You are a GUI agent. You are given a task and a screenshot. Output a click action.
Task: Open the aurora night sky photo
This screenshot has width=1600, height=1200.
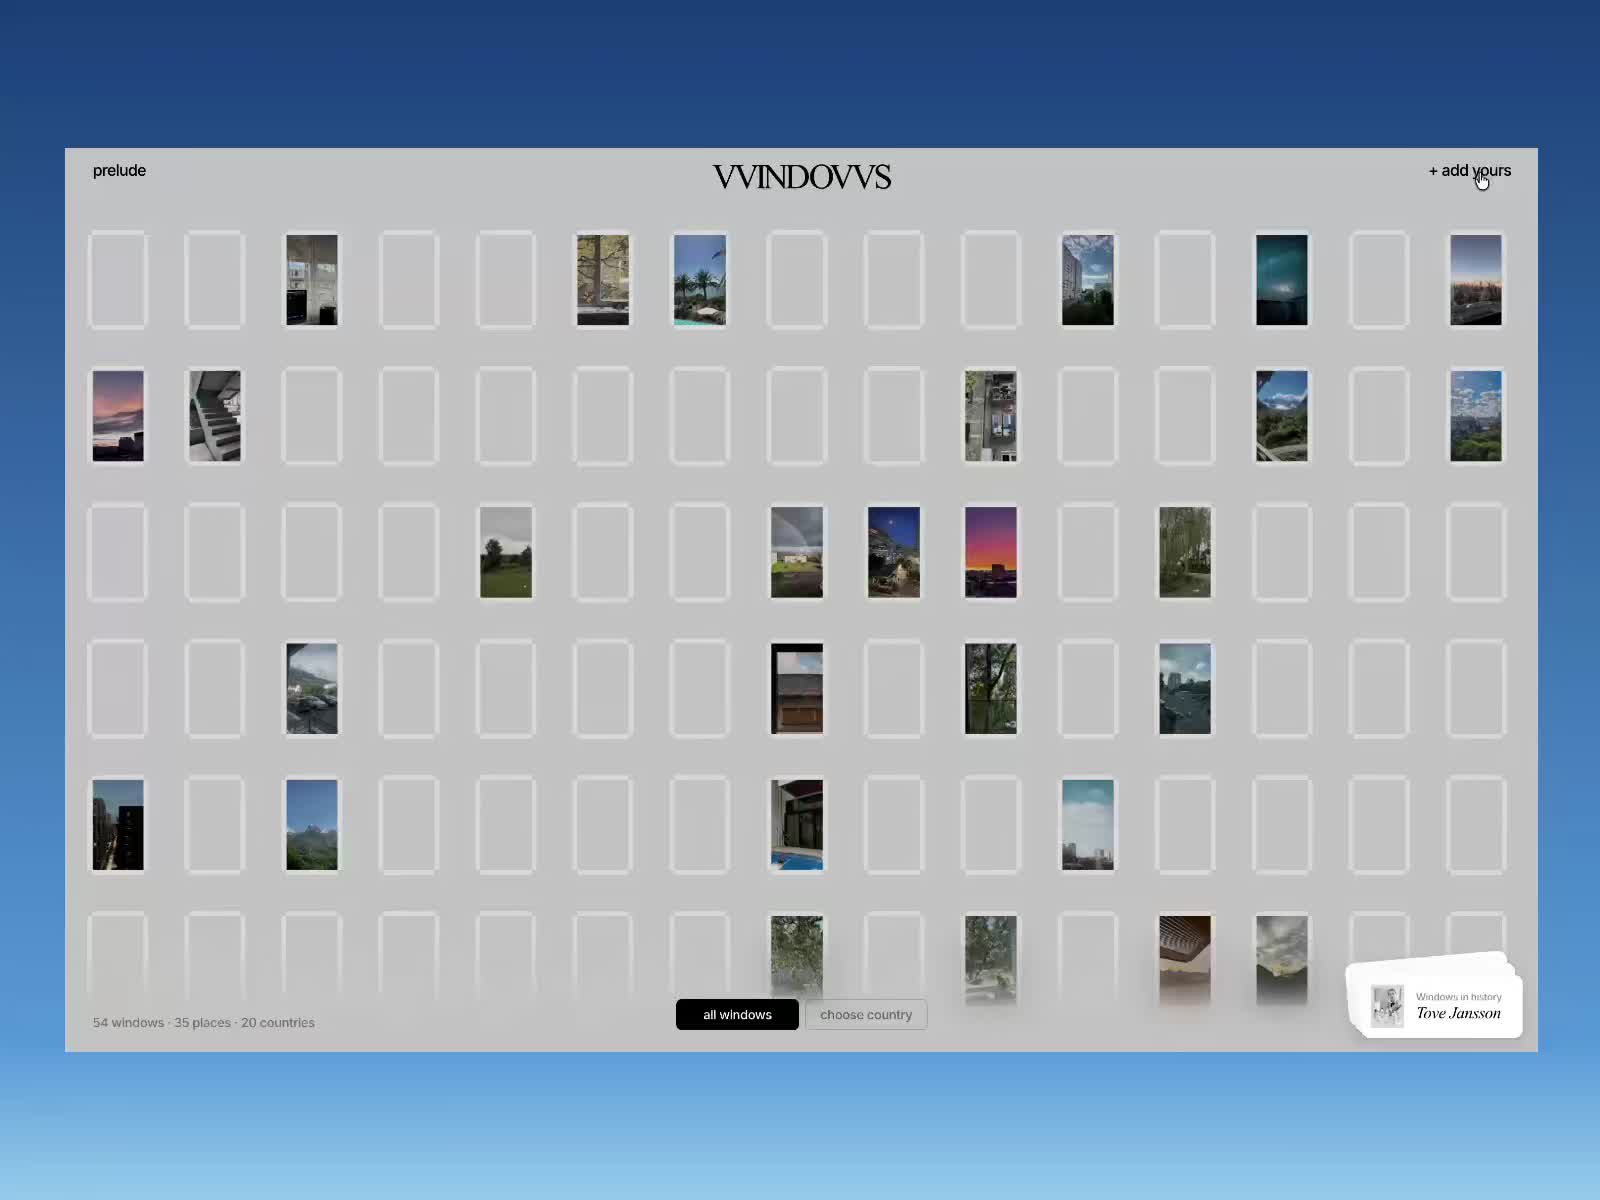point(1282,280)
